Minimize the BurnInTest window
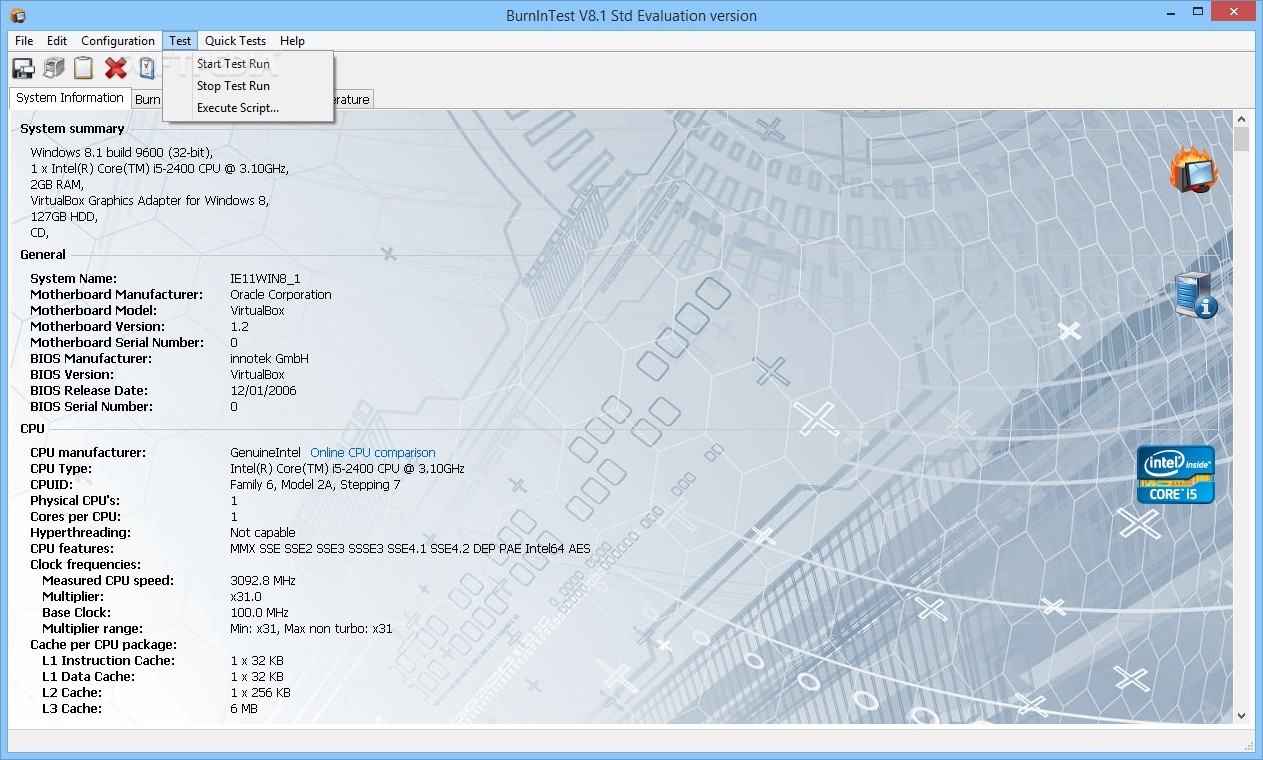 [1170, 11]
